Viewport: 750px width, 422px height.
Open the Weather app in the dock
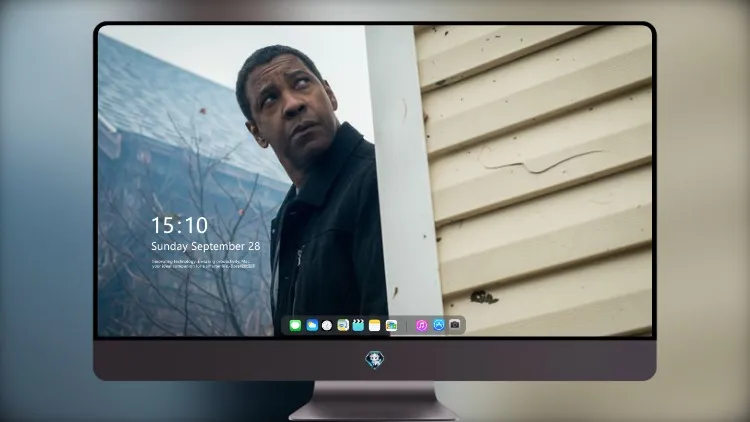click(312, 325)
